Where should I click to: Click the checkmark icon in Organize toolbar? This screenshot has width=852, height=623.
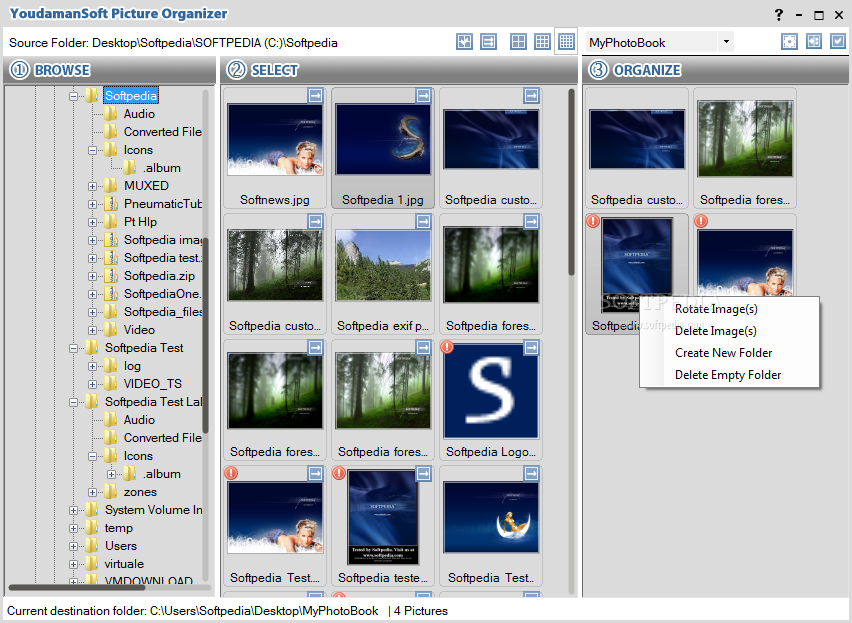point(838,41)
